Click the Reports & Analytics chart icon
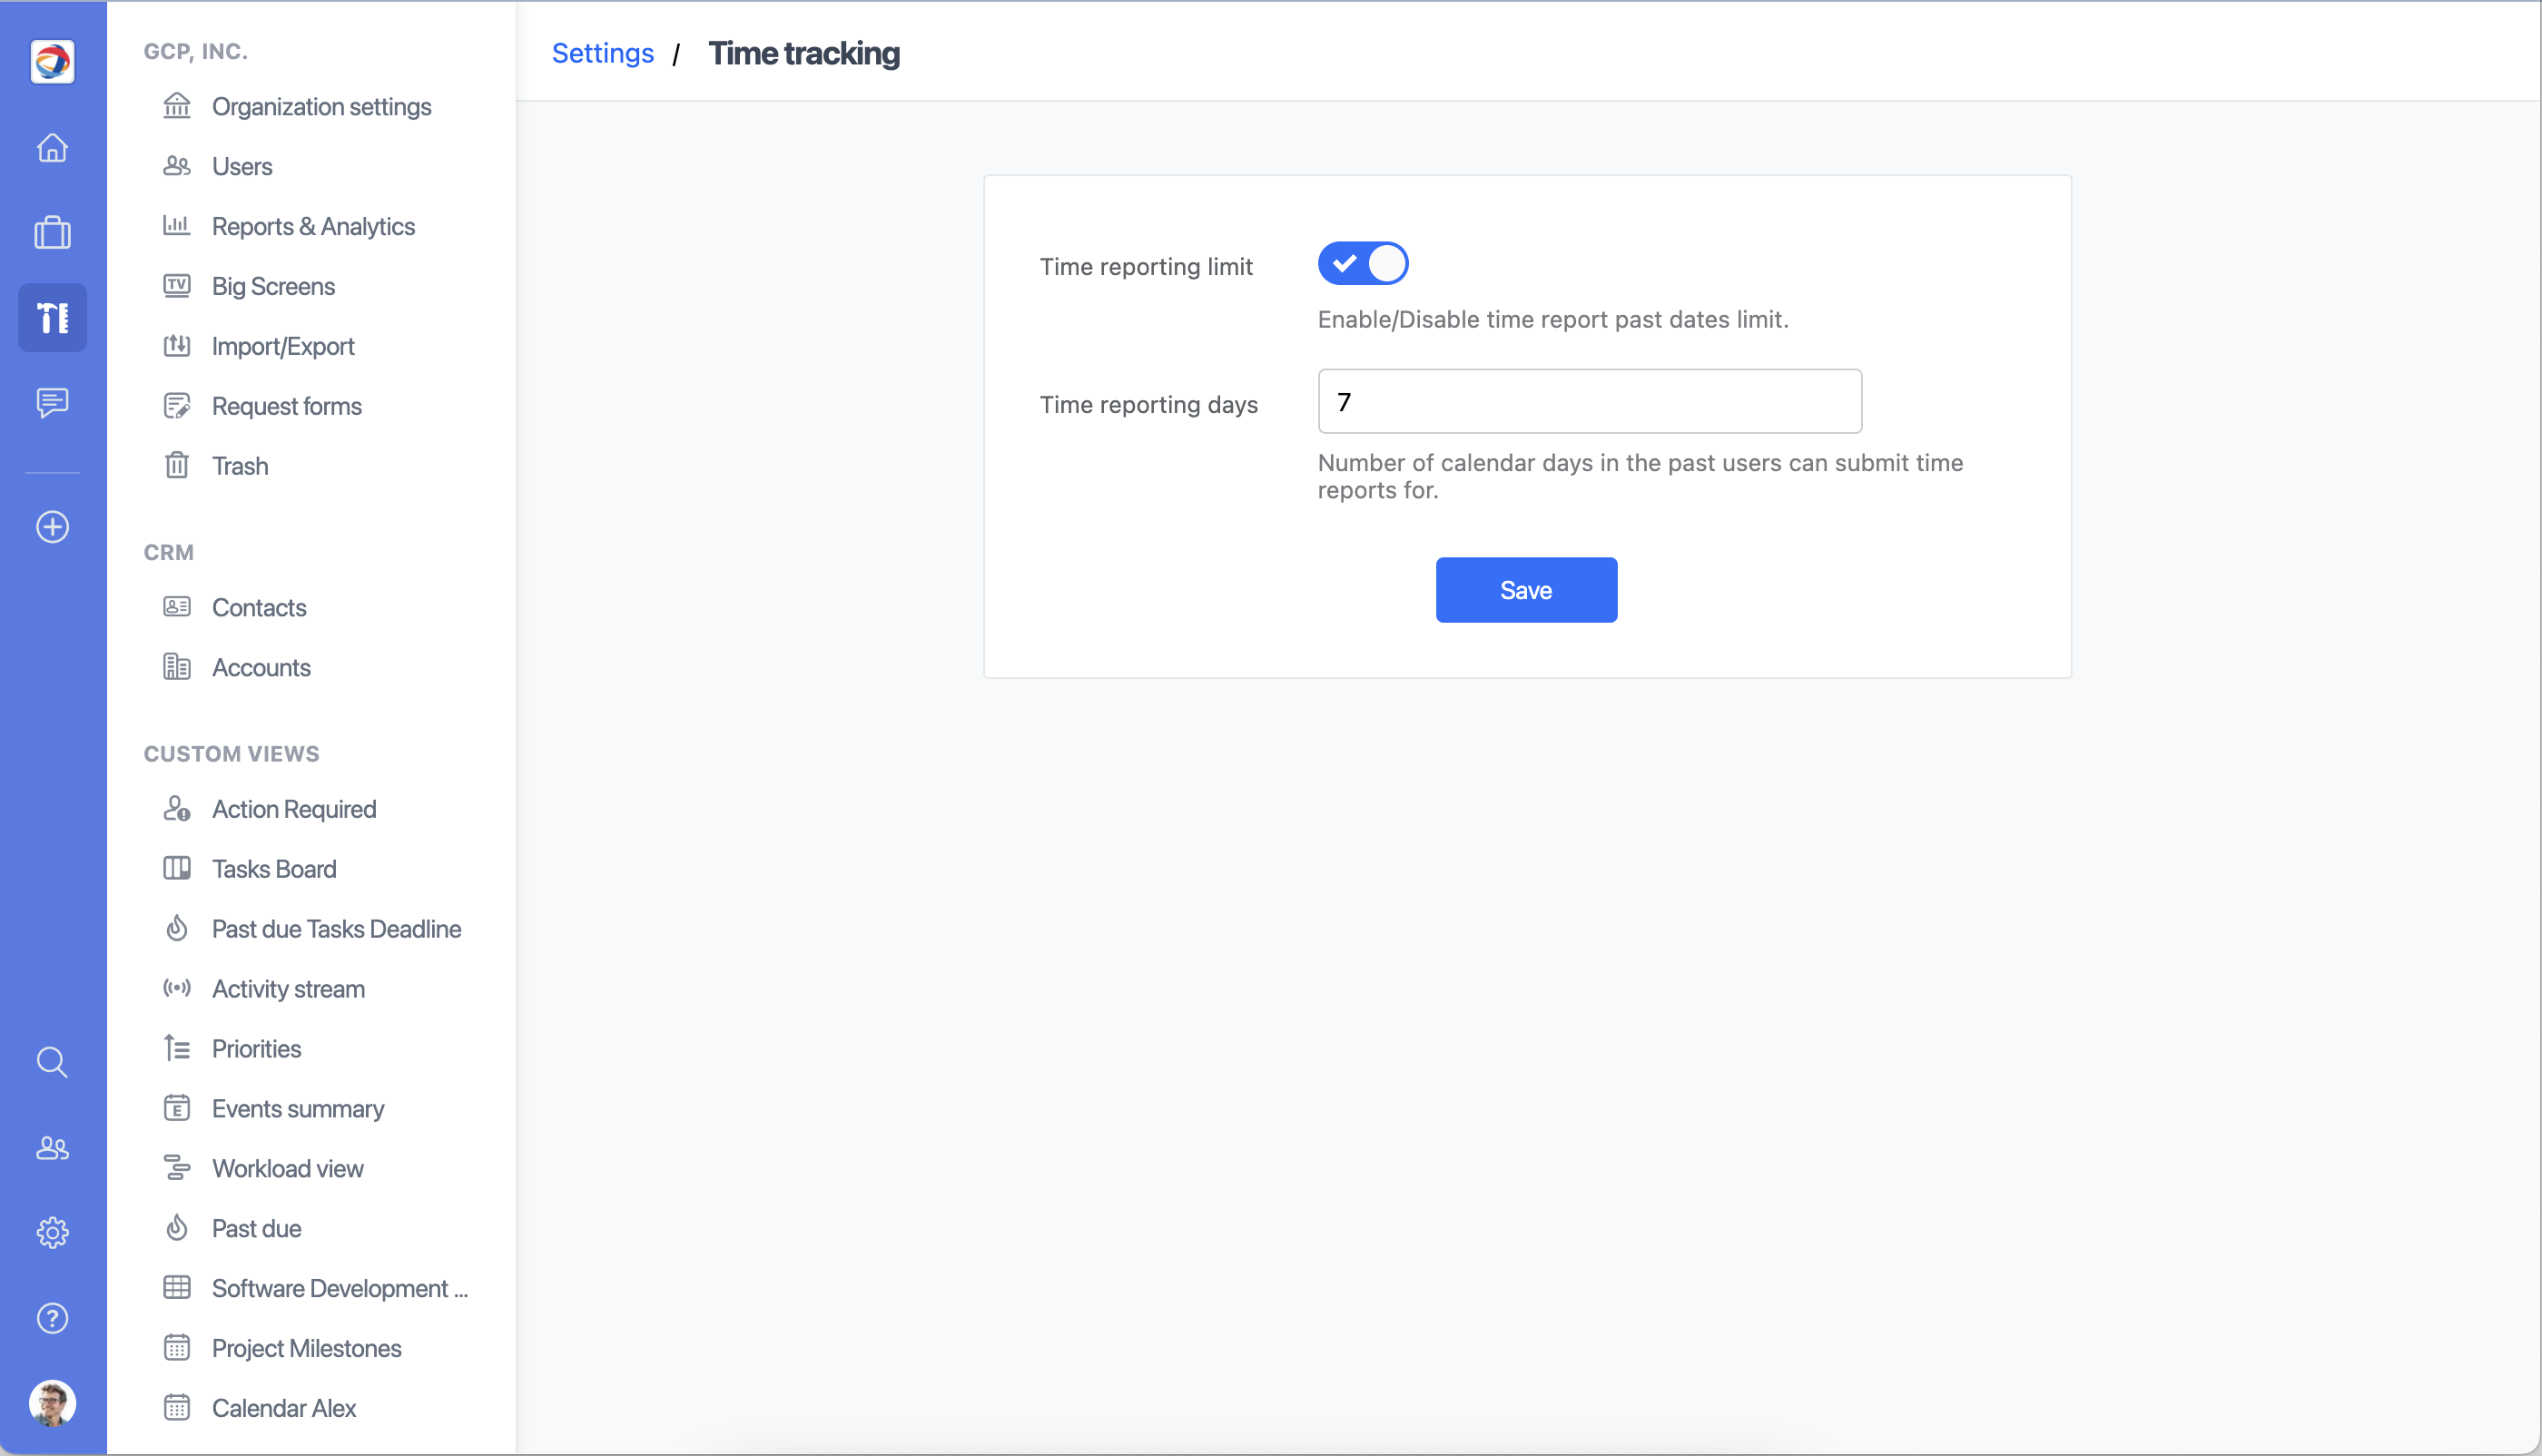This screenshot has height=1456, width=2542. point(177,226)
